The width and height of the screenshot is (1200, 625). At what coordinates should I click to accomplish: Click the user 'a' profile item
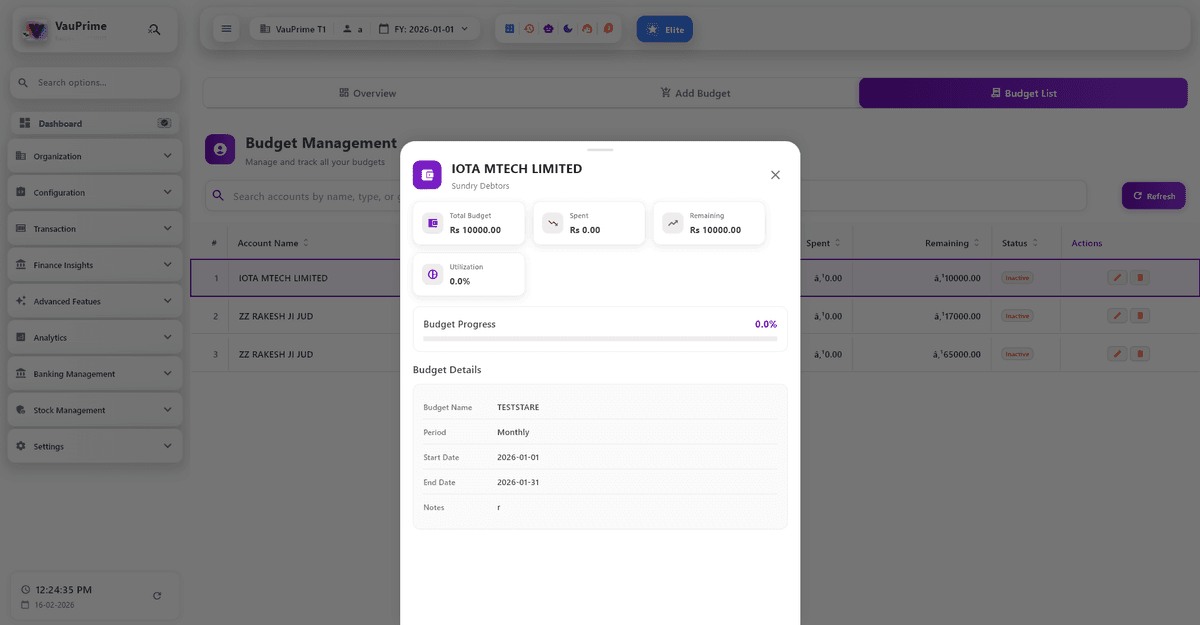pos(352,29)
